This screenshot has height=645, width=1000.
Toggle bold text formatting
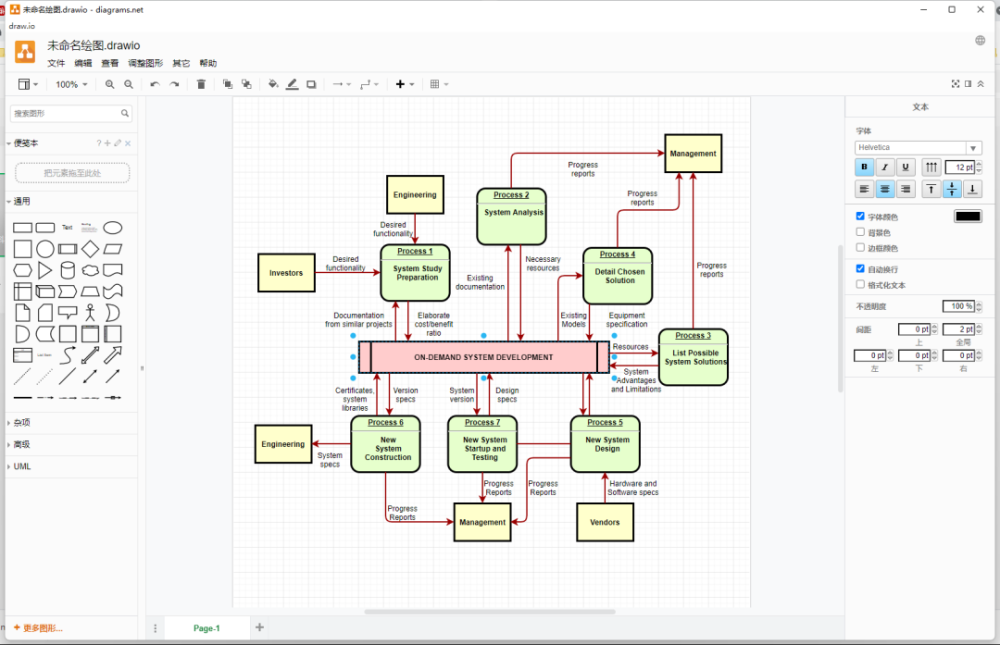[x=864, y=167]
